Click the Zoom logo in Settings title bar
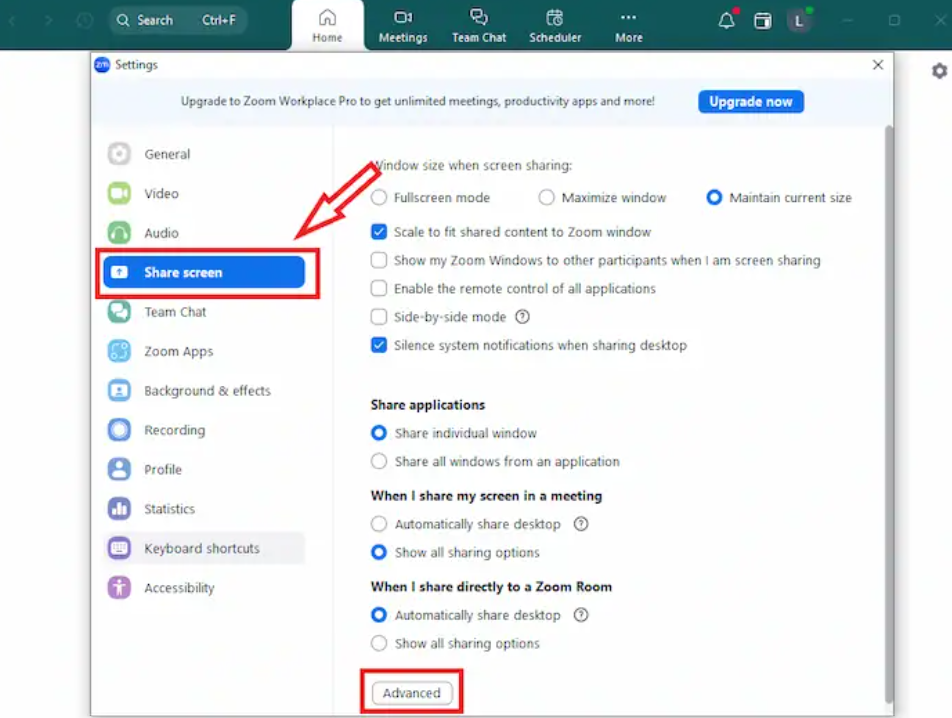Screen dimensions: 952x718 (102, 65)
